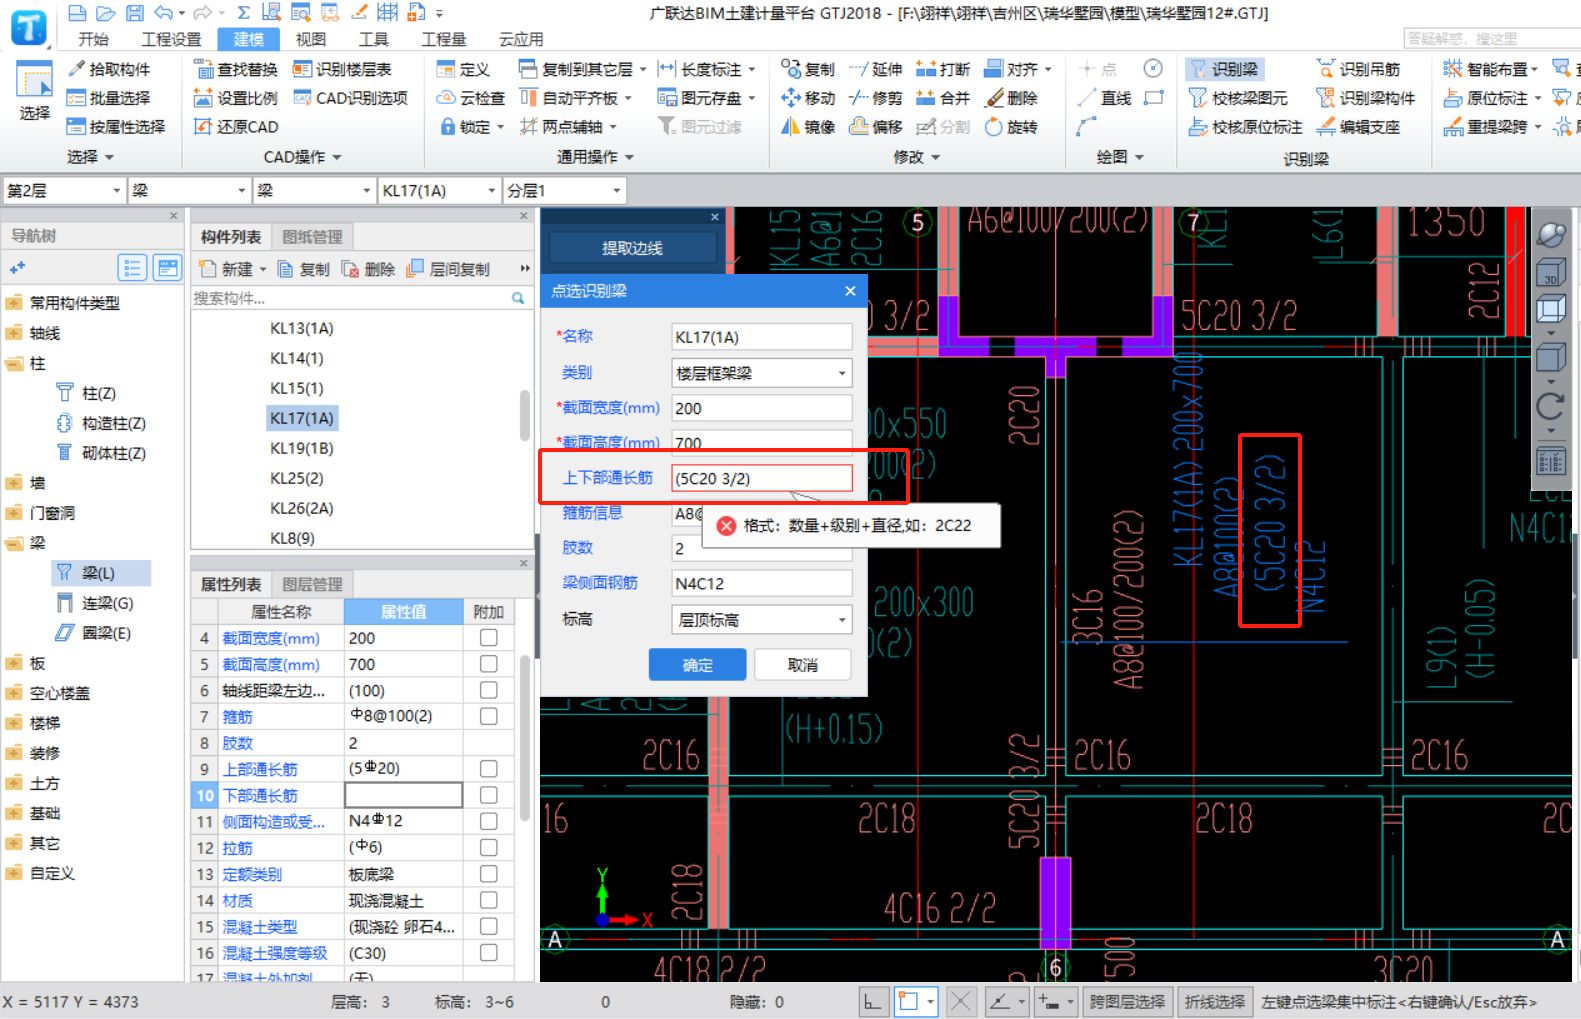Screen dimensions: 1581x1019
Task: Activate the 识别梁 identify beam tool
Action: (x=1224, y=69)
